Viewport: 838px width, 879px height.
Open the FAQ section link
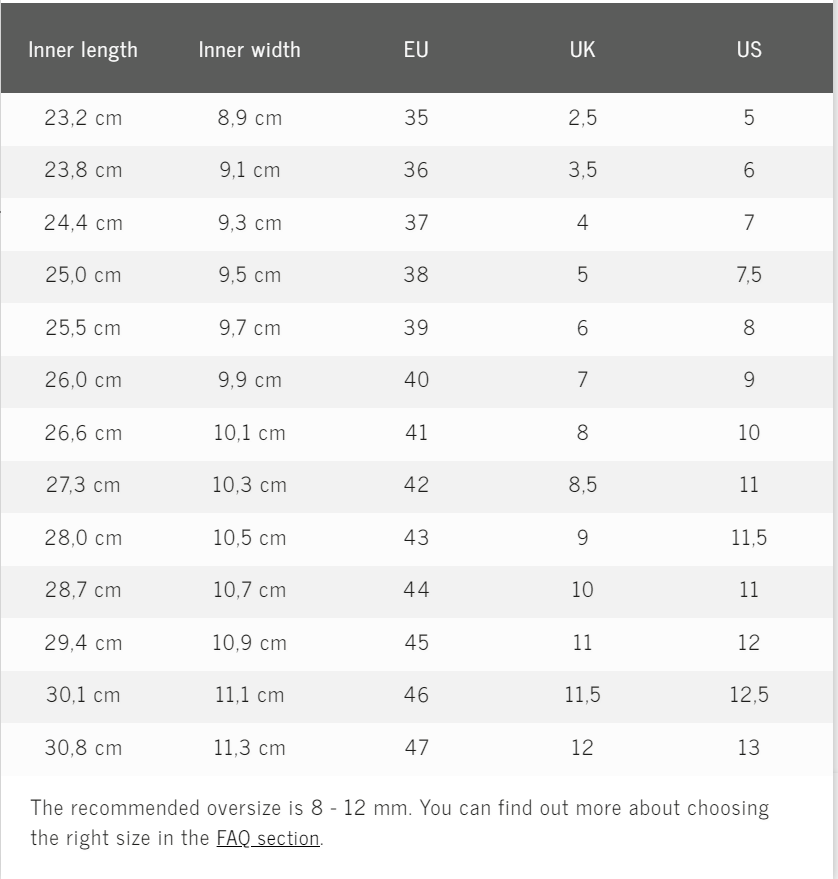pos(268,838)
